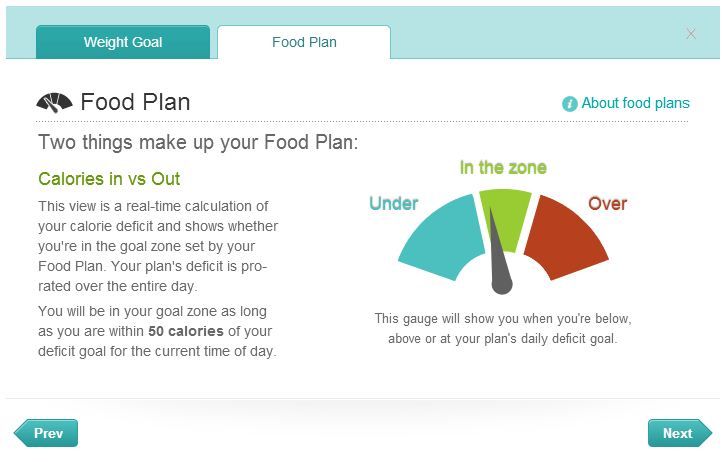
Task: Click the bold 50 calories text
Action: click(x=186, y=331)
